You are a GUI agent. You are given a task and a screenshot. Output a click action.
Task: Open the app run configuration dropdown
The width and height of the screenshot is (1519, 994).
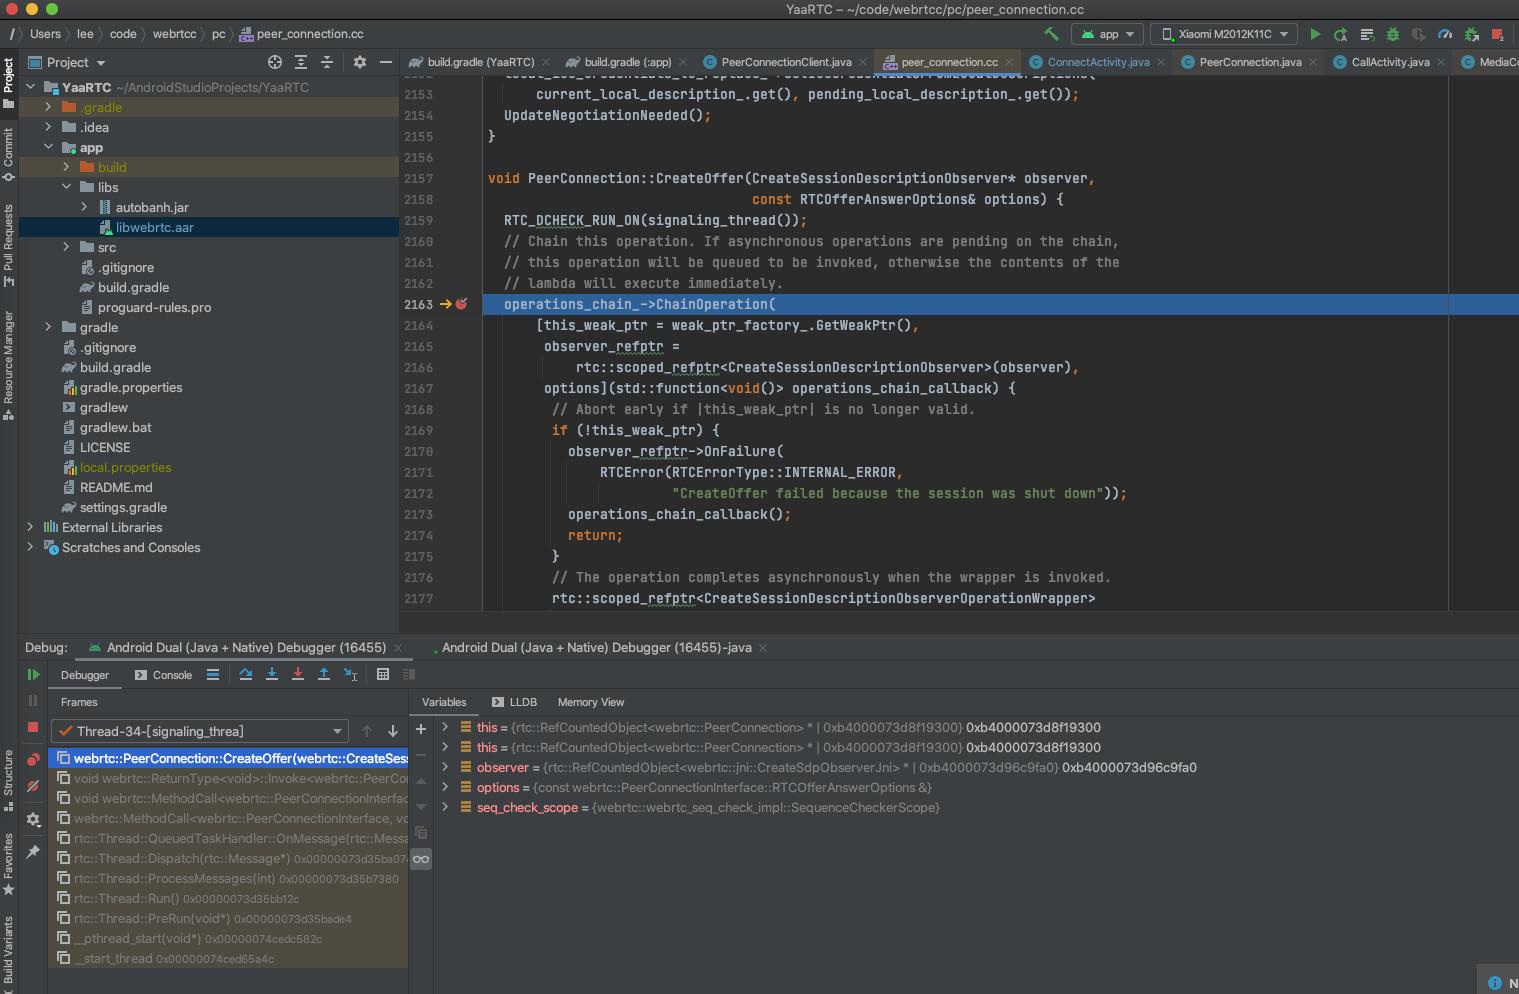coord(1109,34)
